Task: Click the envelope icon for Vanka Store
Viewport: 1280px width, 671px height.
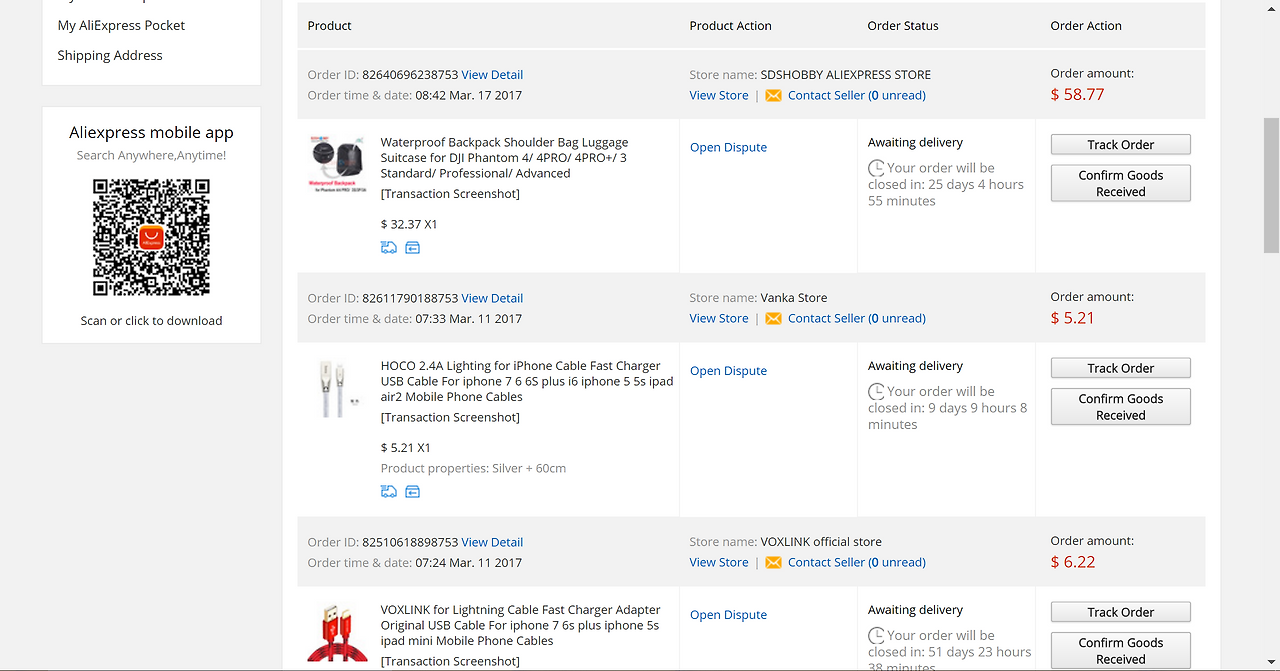Action: (x=773, y=319)
